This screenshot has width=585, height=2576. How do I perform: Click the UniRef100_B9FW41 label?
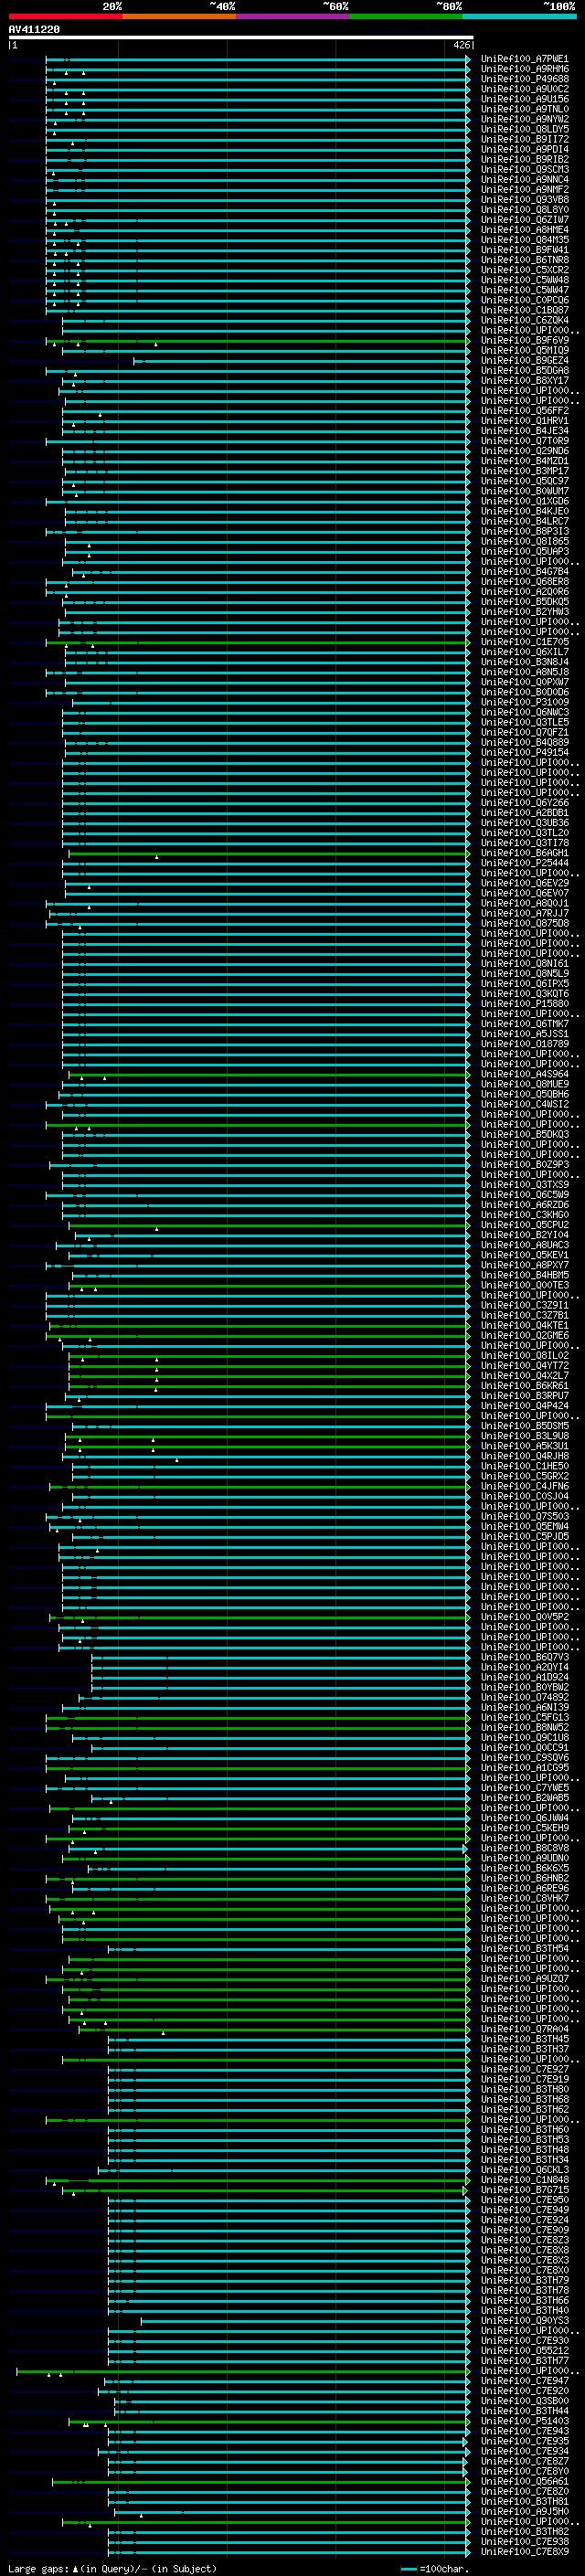click(524, 249)
